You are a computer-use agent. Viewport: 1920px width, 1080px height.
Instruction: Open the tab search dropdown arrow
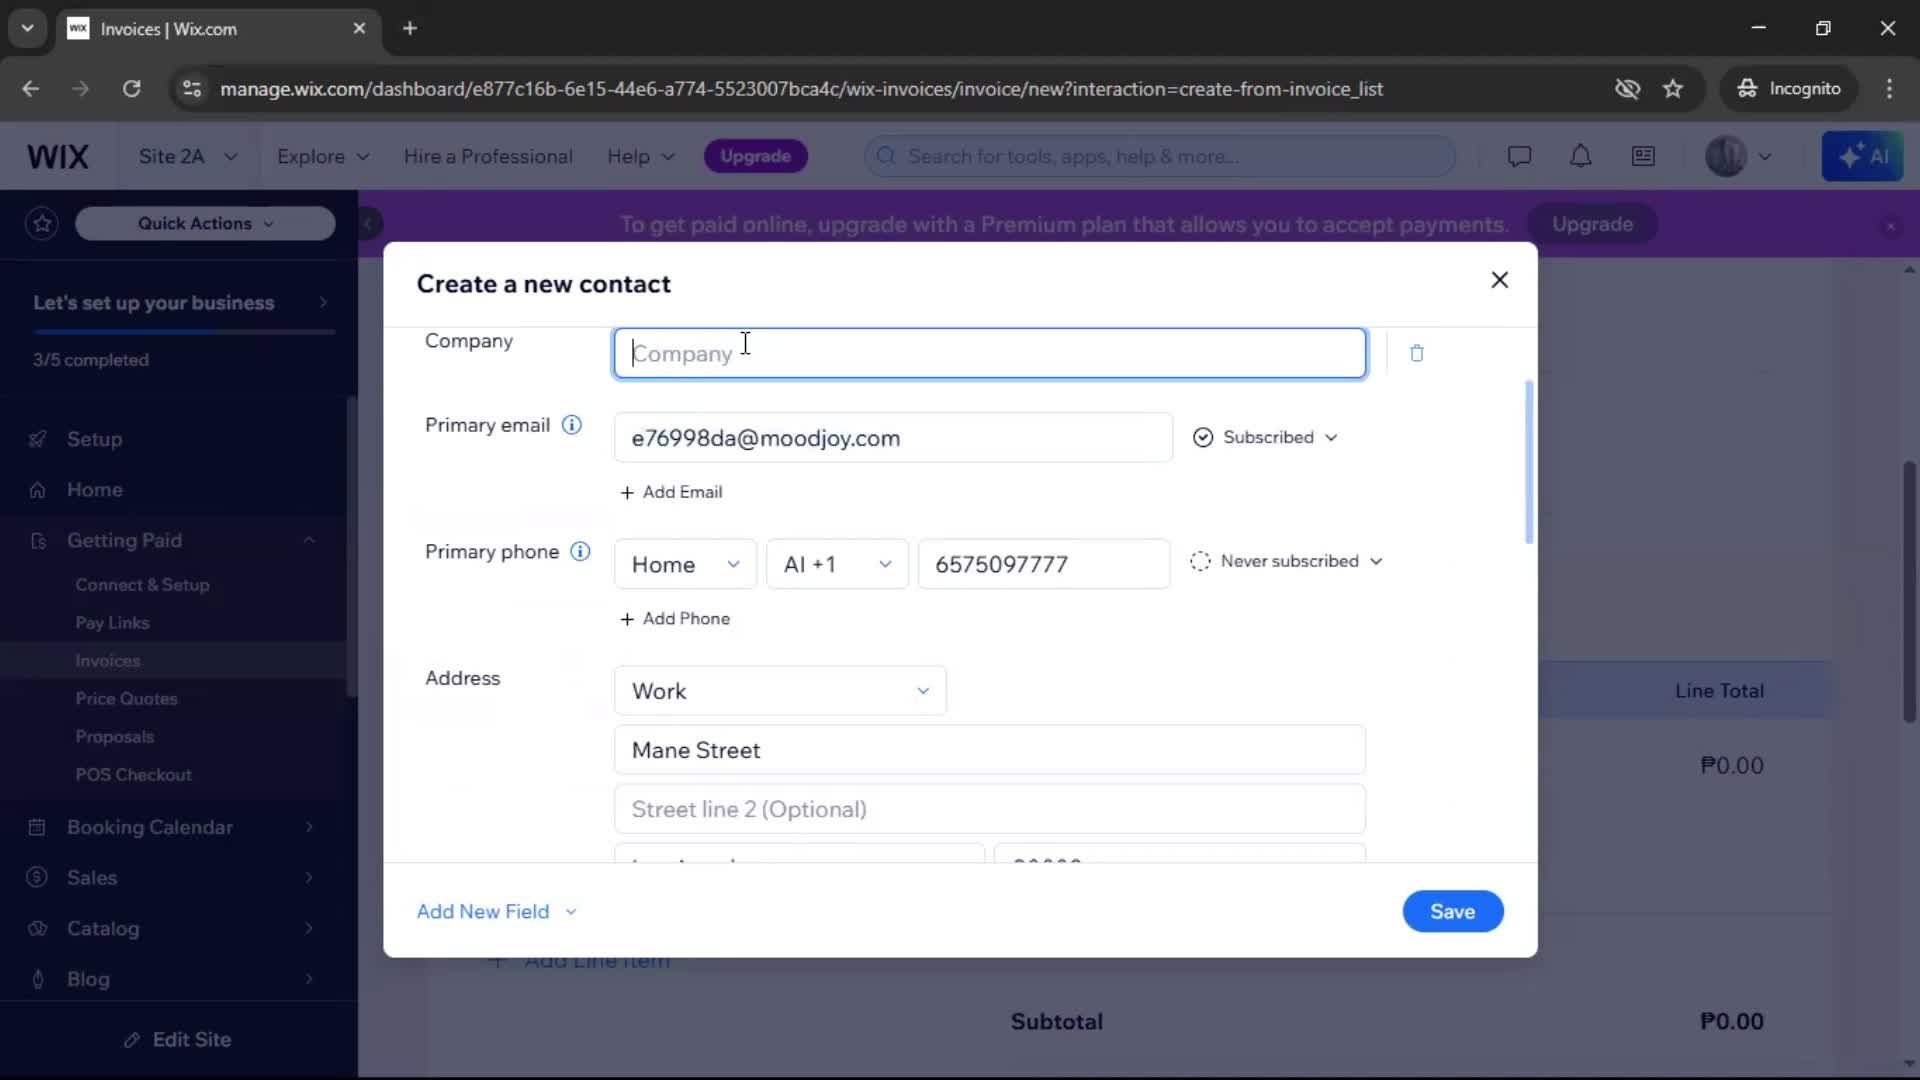[27, 28]
